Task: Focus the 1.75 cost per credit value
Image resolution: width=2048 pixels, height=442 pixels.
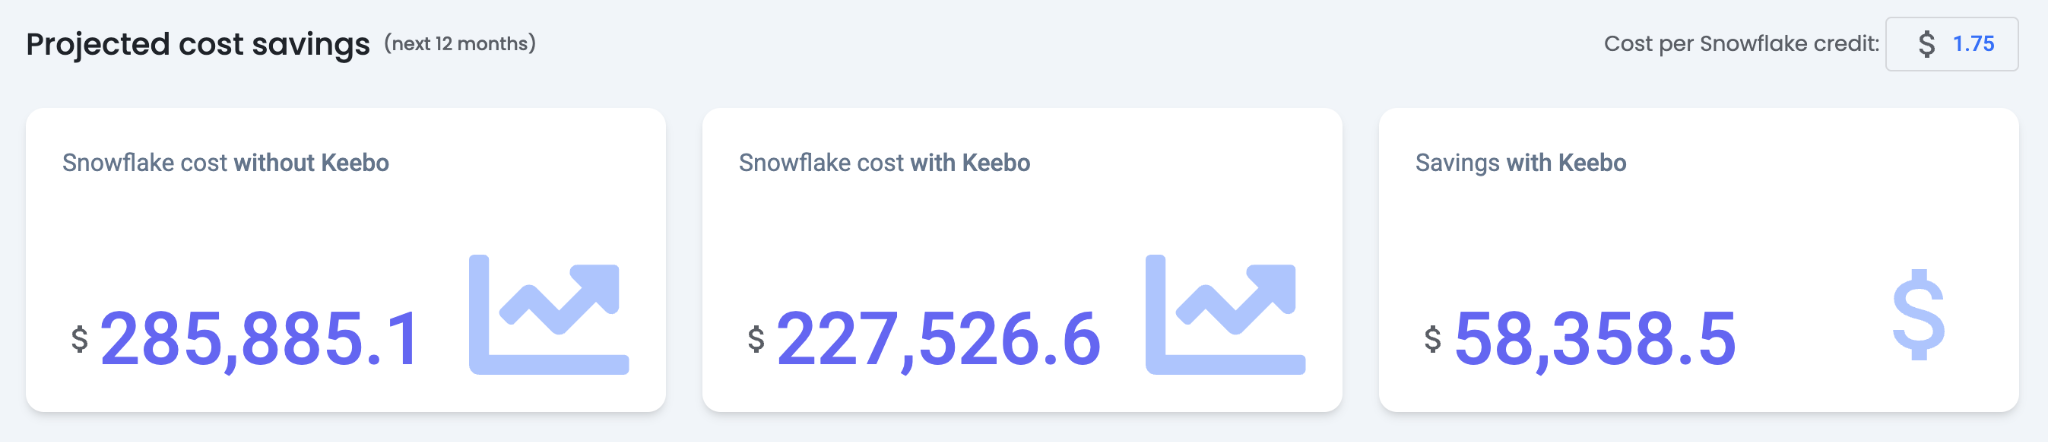Action: [1973, 44]
